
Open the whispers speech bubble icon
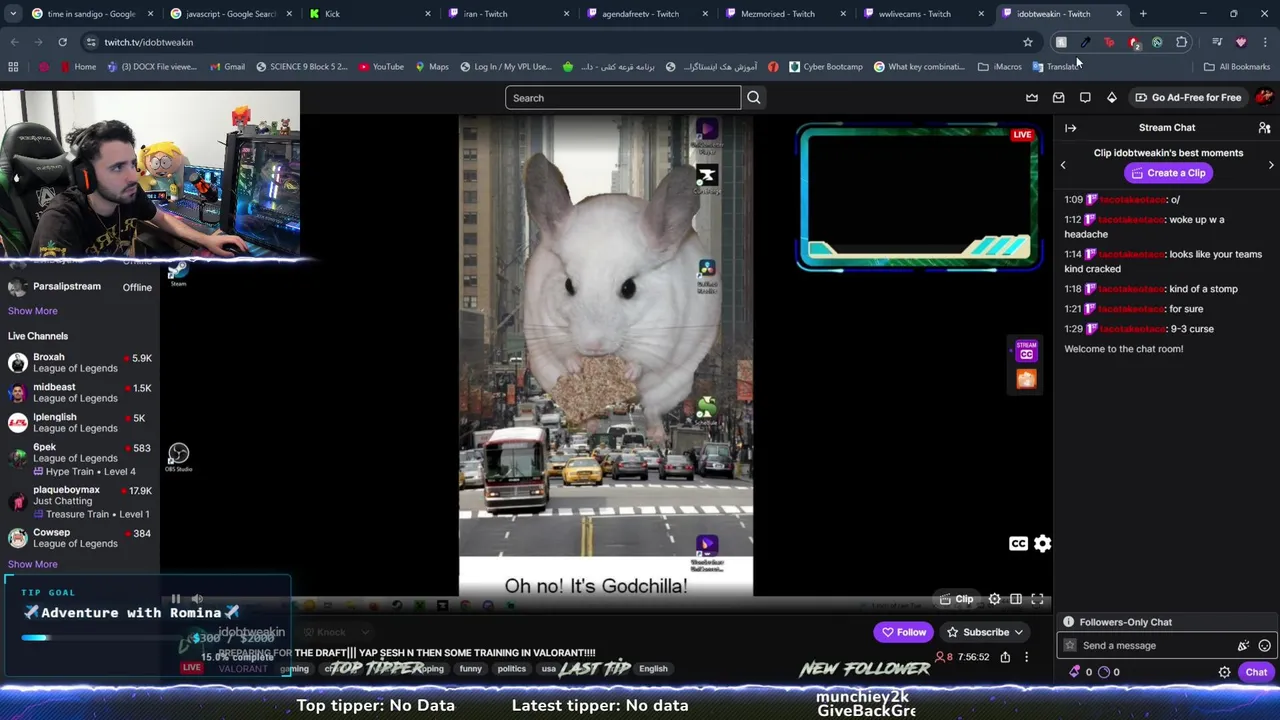(x=1085, y=98)
